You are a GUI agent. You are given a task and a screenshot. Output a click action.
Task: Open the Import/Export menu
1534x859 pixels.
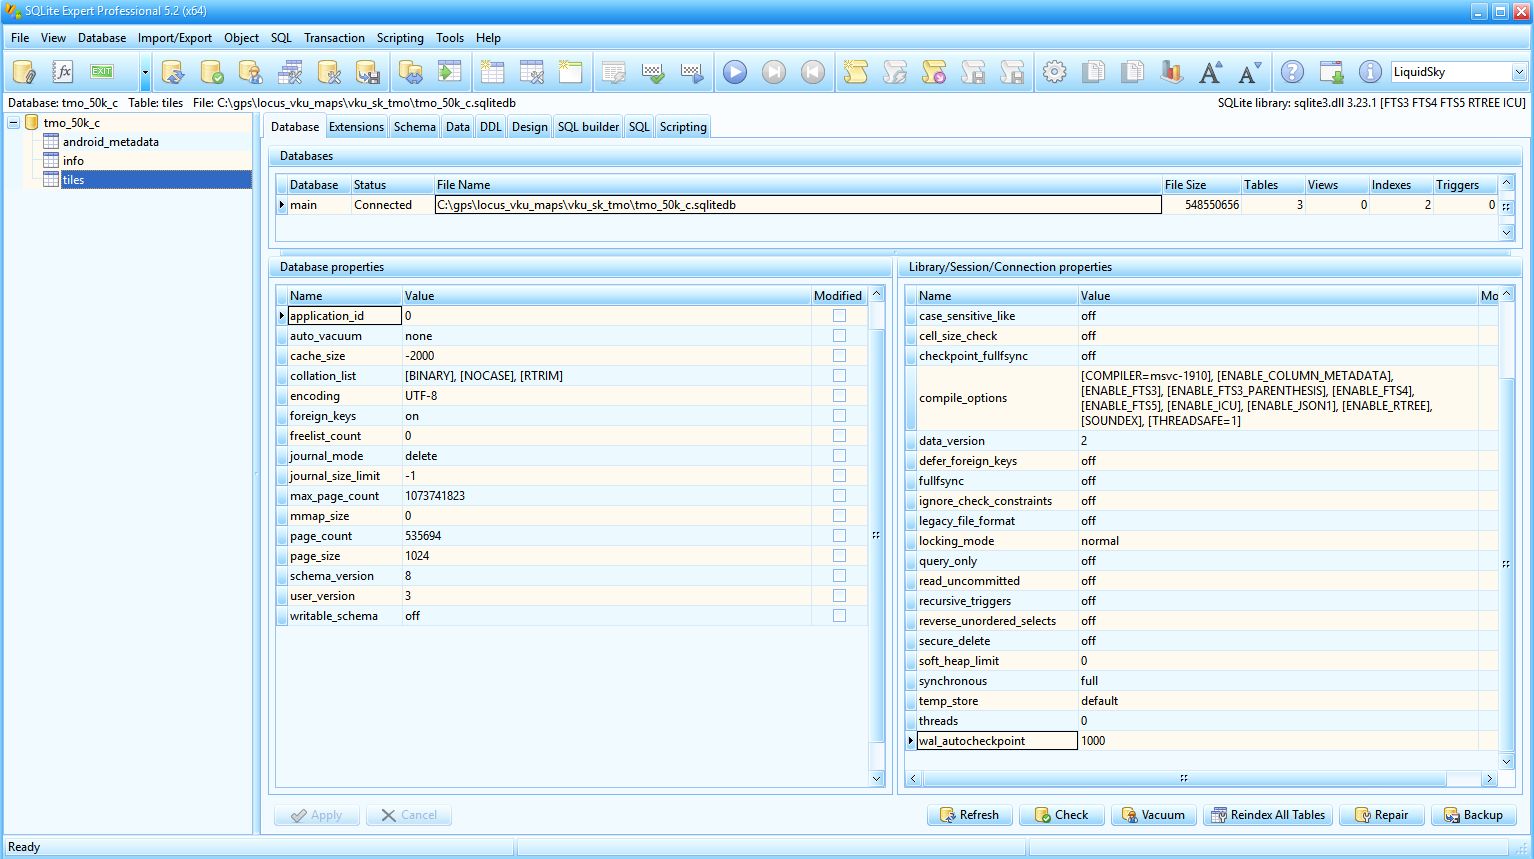[175, 38]
